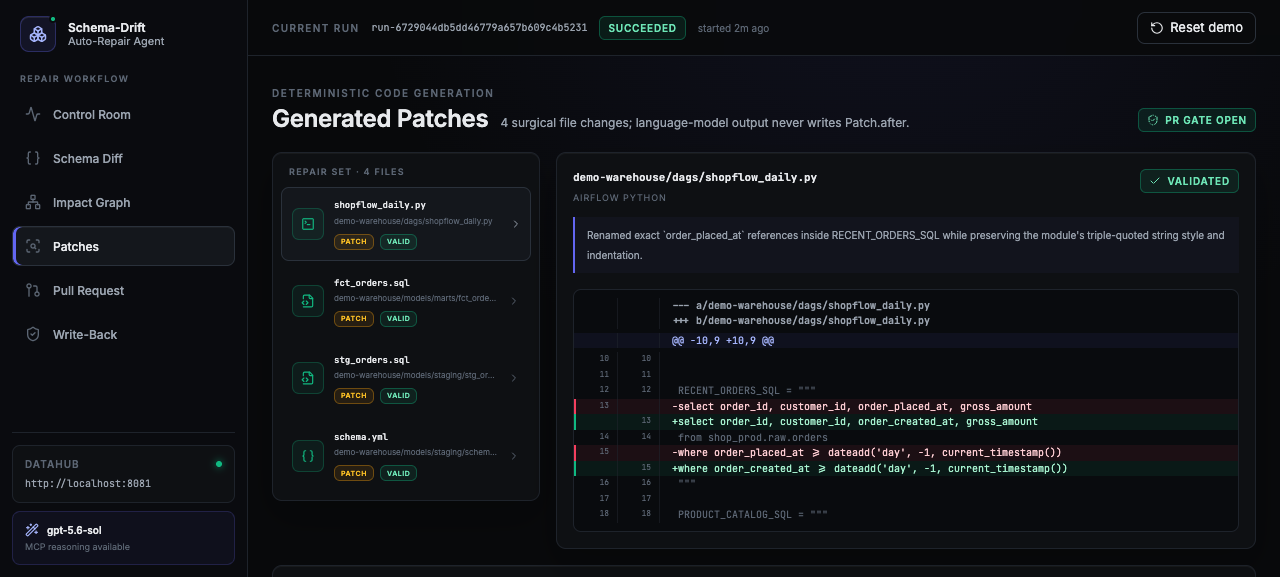The width and height of the screenshot is (1280, 577).
Task: Click VALID tag under schema.yml
Action: tap(398, 473)
